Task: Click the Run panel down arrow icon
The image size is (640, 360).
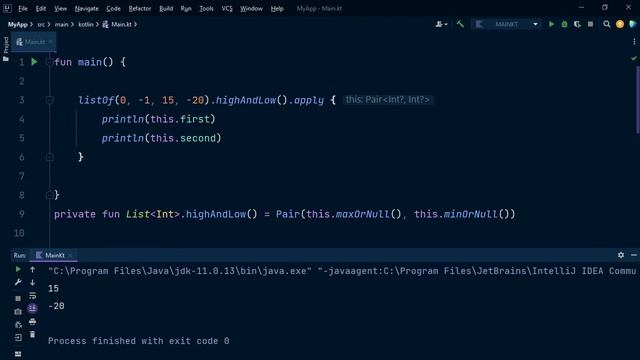Action: click(32, 282)
